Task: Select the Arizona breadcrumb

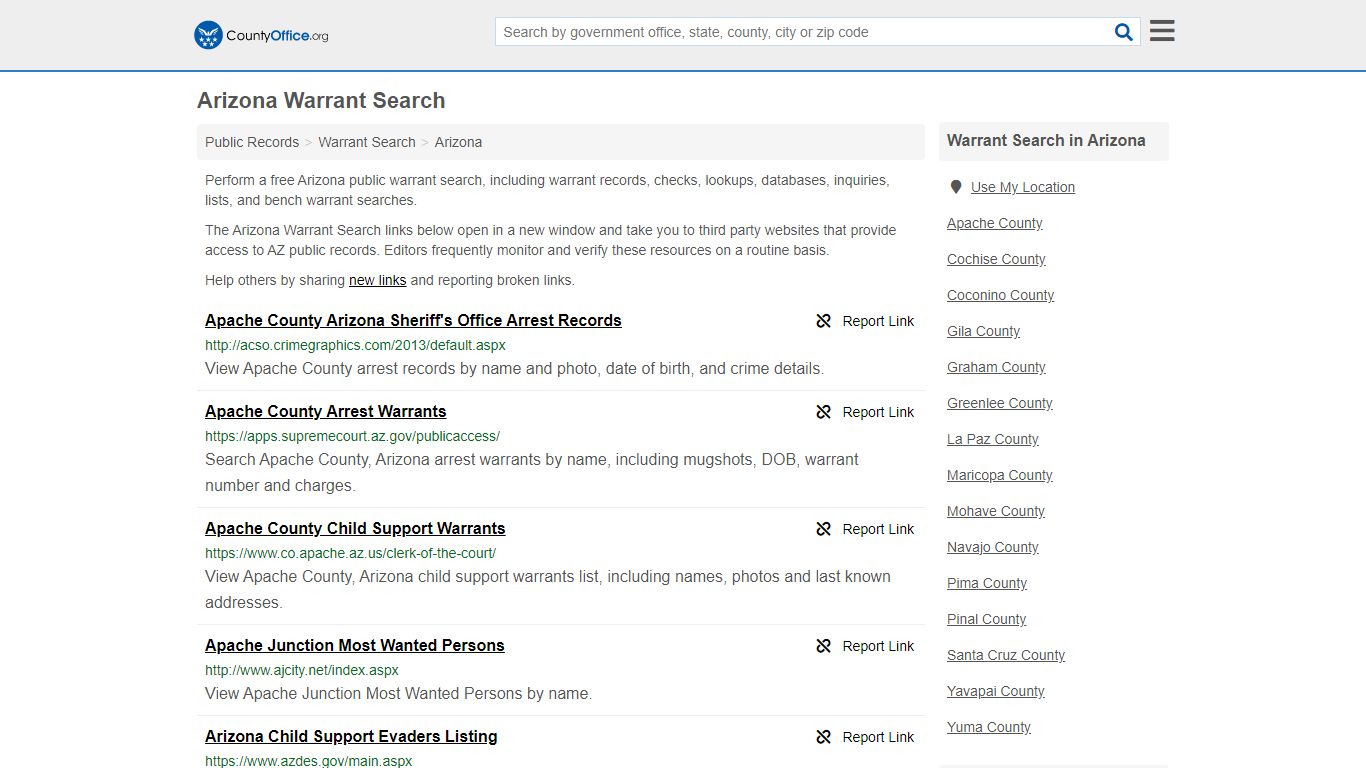Action: [x=458, y=142]
